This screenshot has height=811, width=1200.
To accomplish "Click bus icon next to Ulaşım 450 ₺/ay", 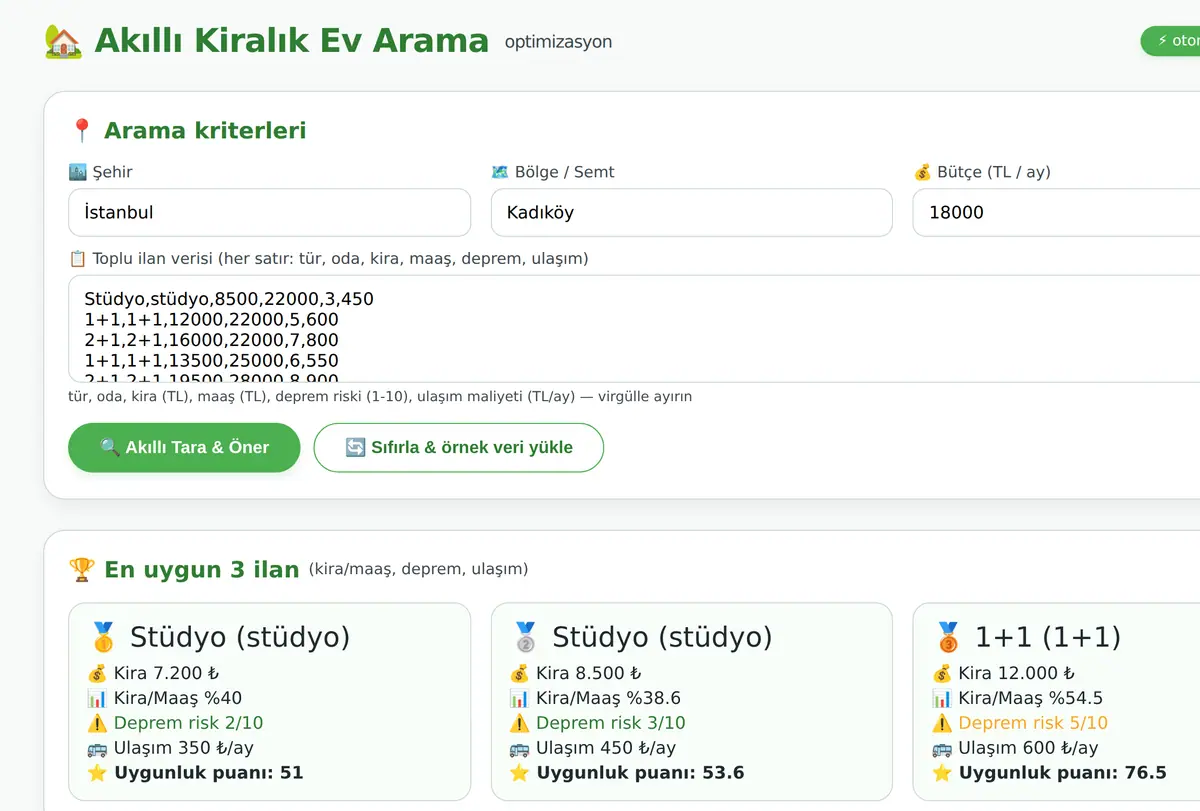I will click(519, 748).
